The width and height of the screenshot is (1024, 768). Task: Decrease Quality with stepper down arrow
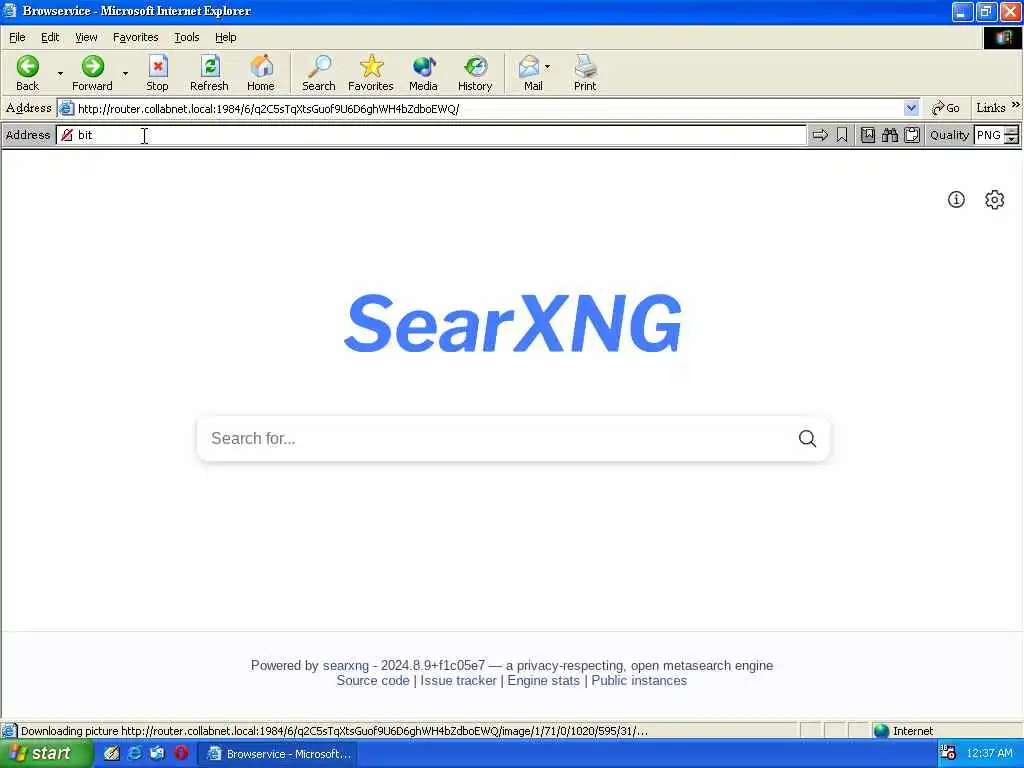(x=1012, y=139)
